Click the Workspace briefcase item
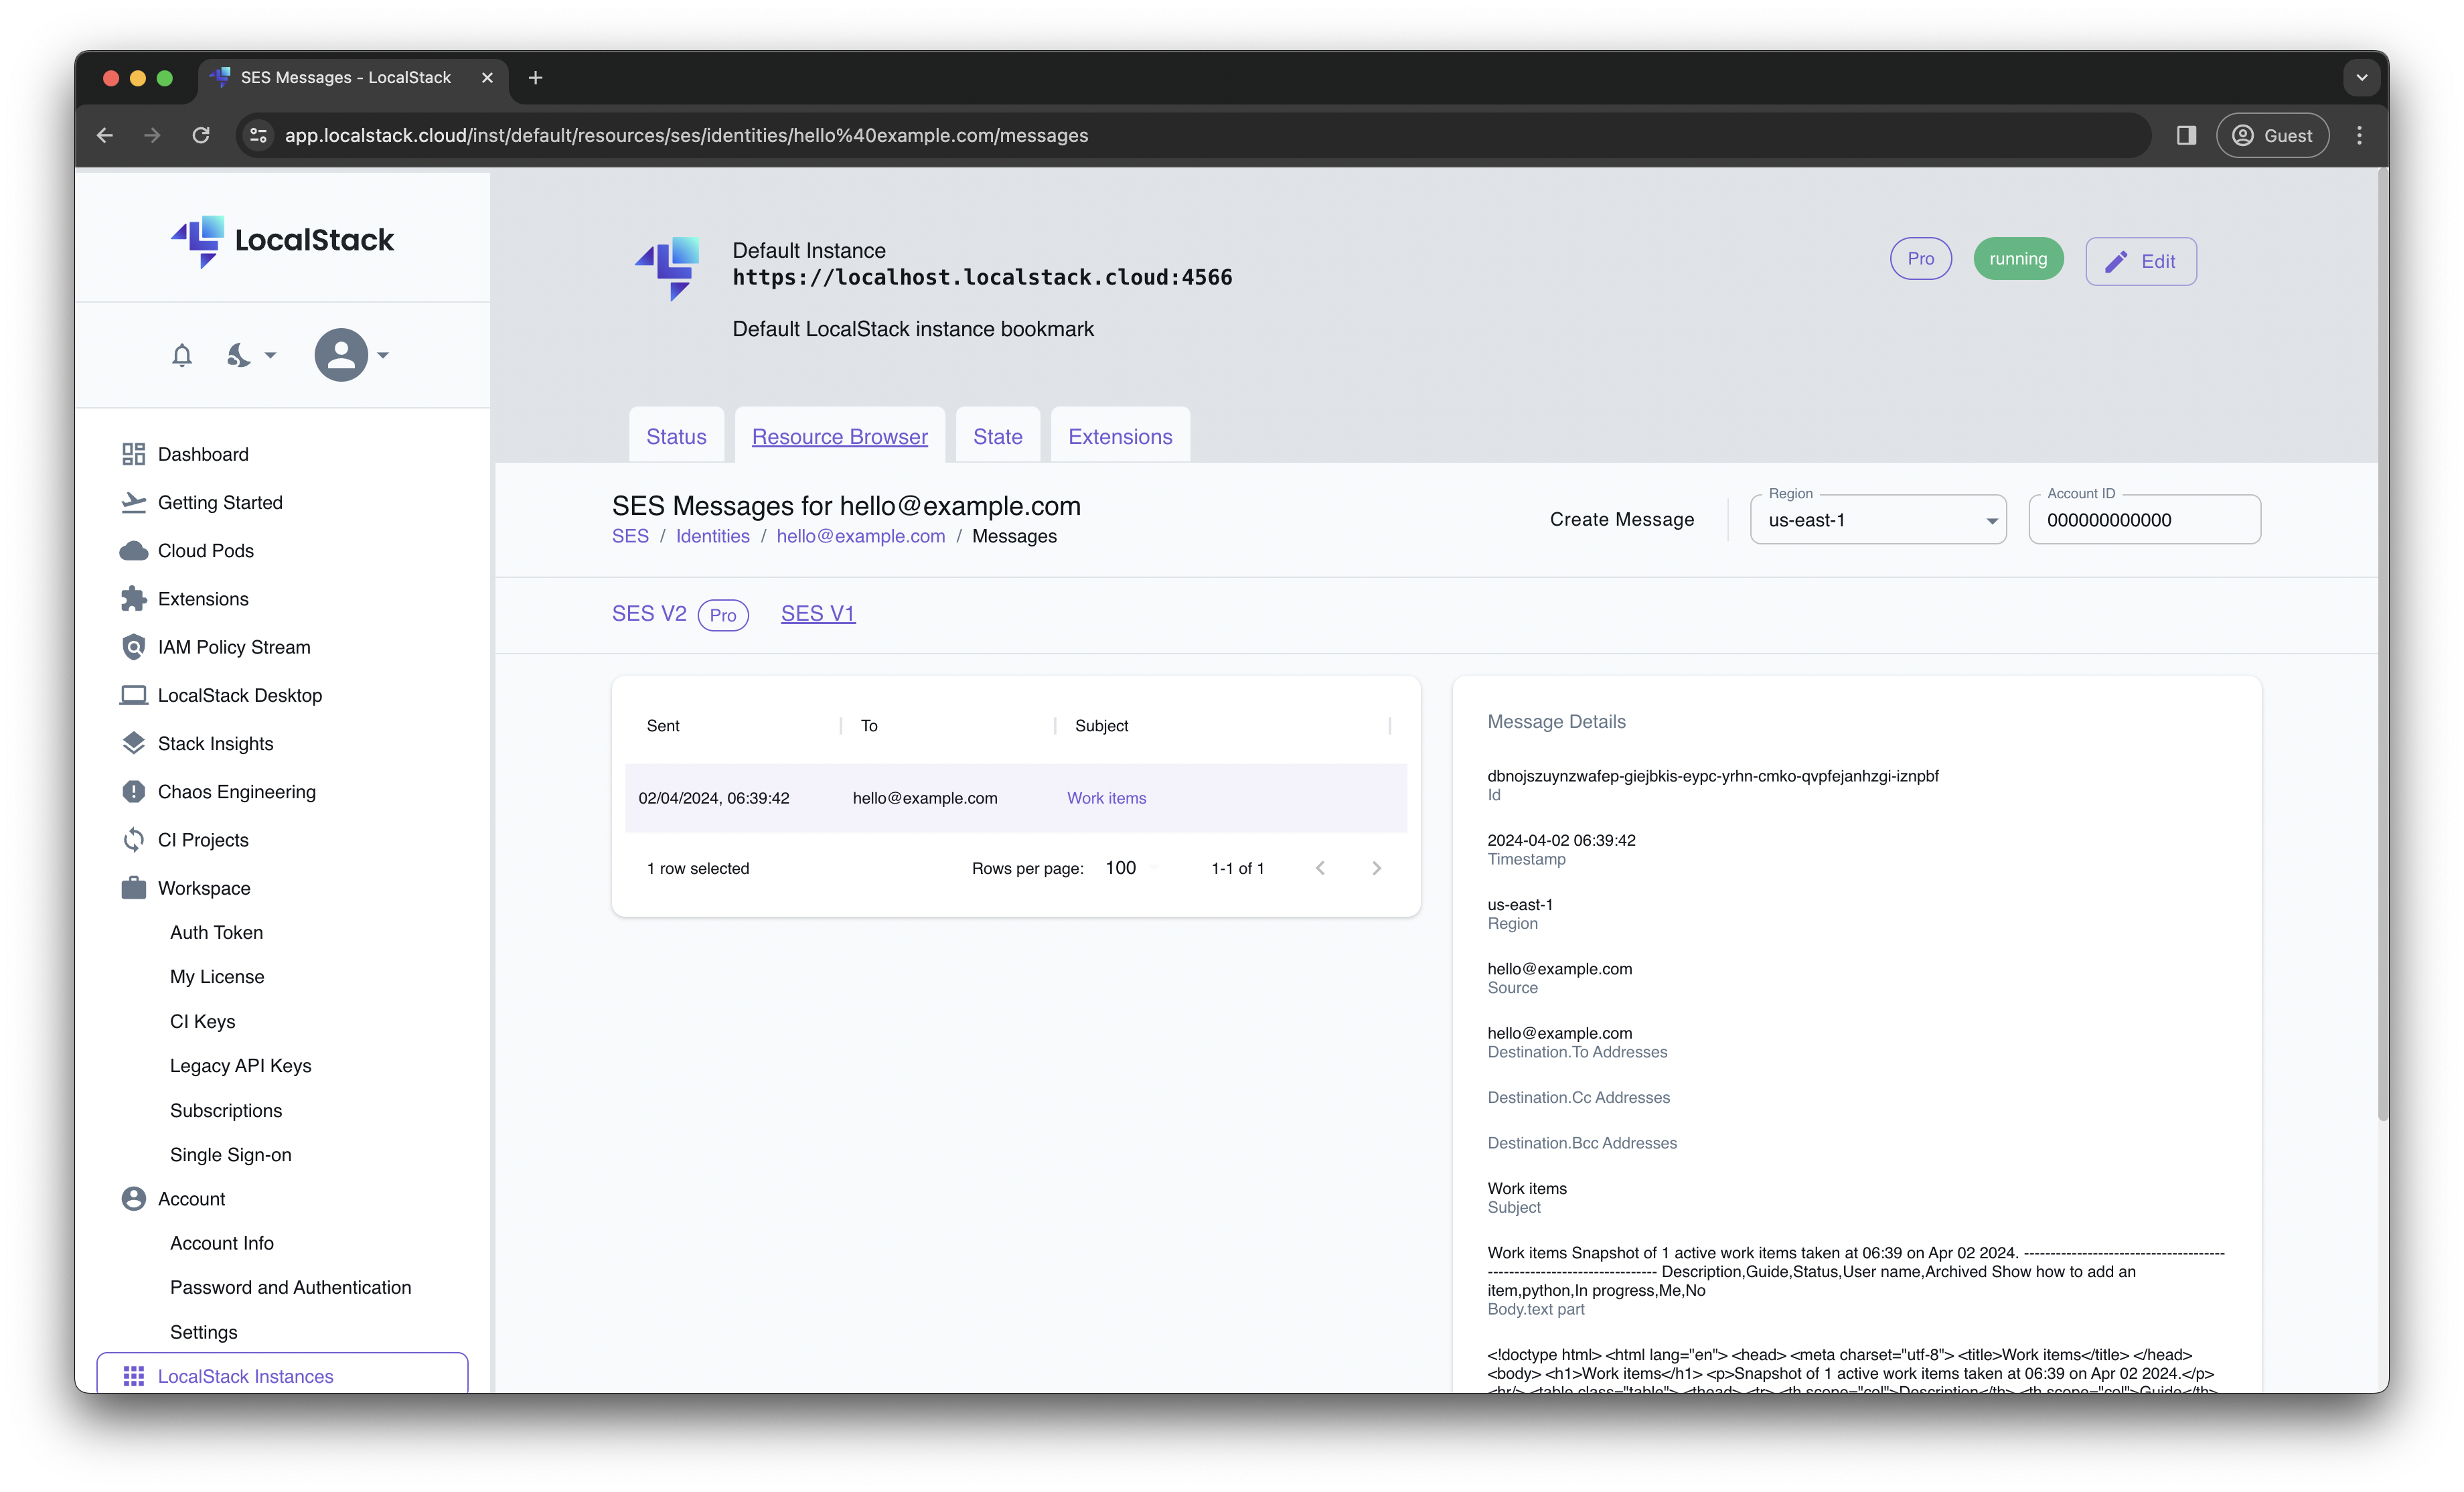This screenshot has height=1492, width=2464. tap(204, 888)
